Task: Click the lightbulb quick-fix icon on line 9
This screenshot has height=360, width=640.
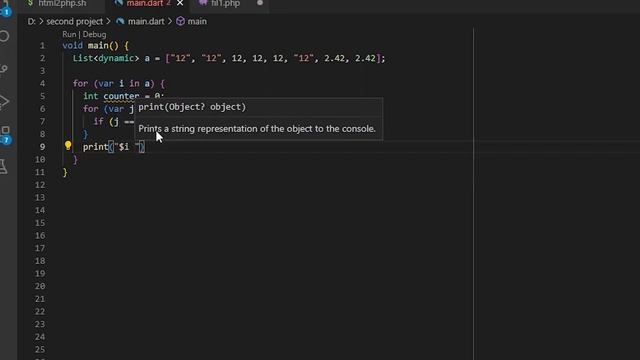Action: click(68, 145)
